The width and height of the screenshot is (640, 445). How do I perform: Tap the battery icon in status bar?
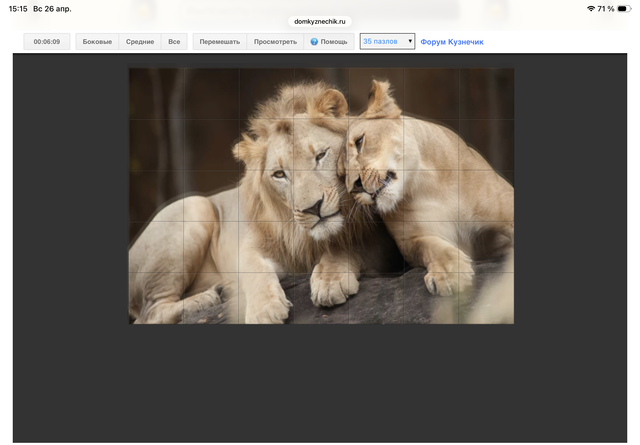(623, 8)
